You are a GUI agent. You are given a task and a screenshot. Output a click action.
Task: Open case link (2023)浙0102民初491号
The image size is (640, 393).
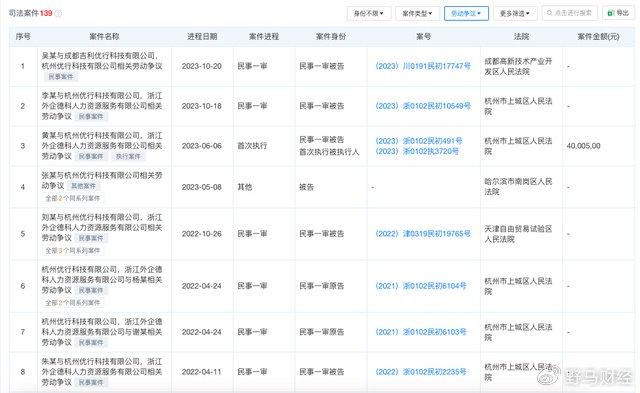[x=418, y=141]
